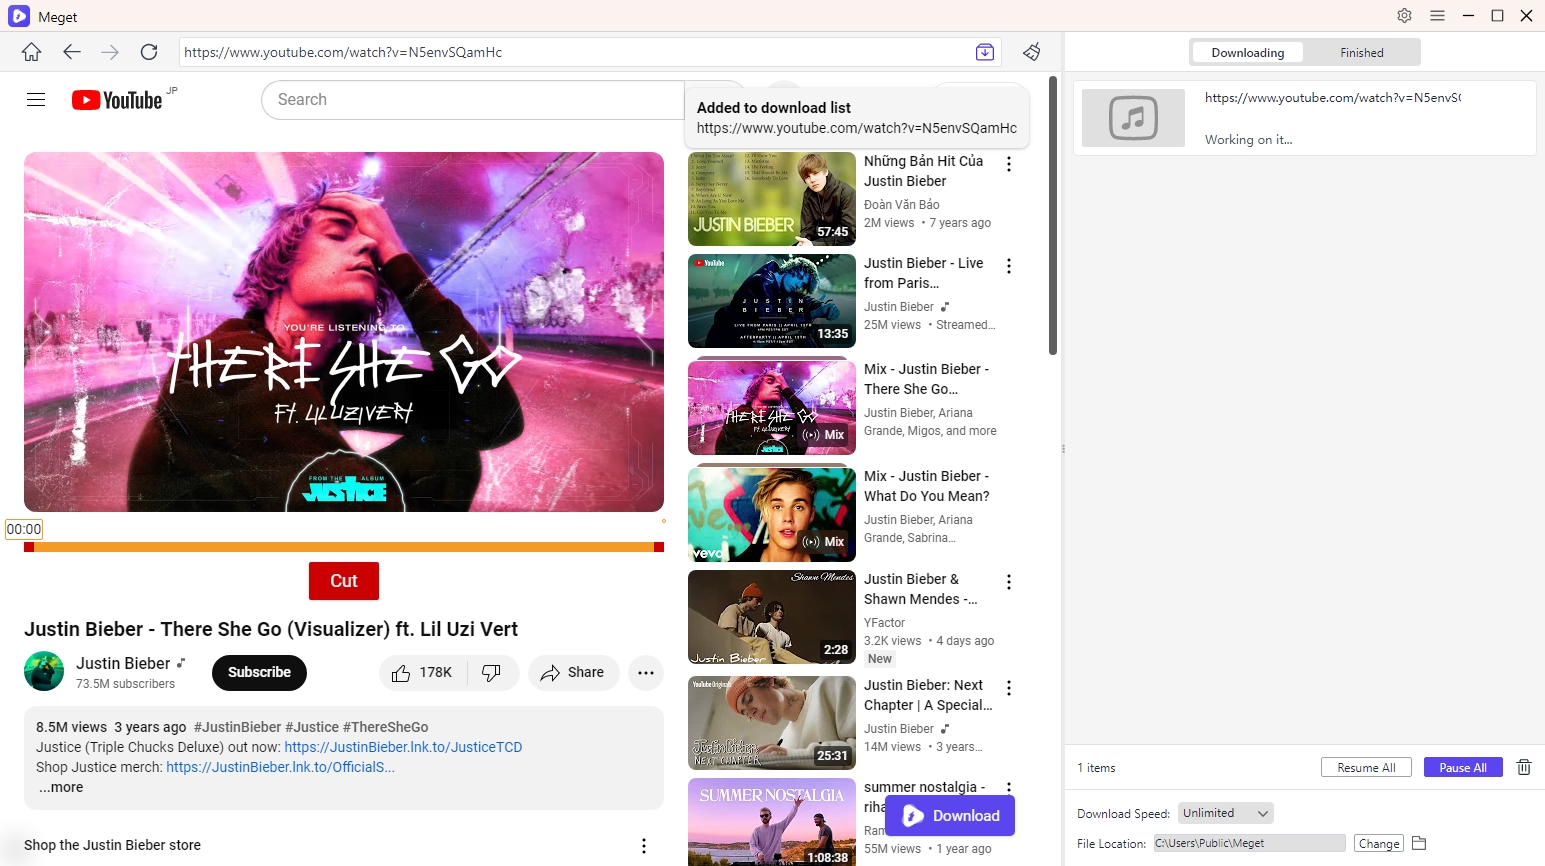
Task: Like the video with 178K likes
Action: click(x=421, y=673)
